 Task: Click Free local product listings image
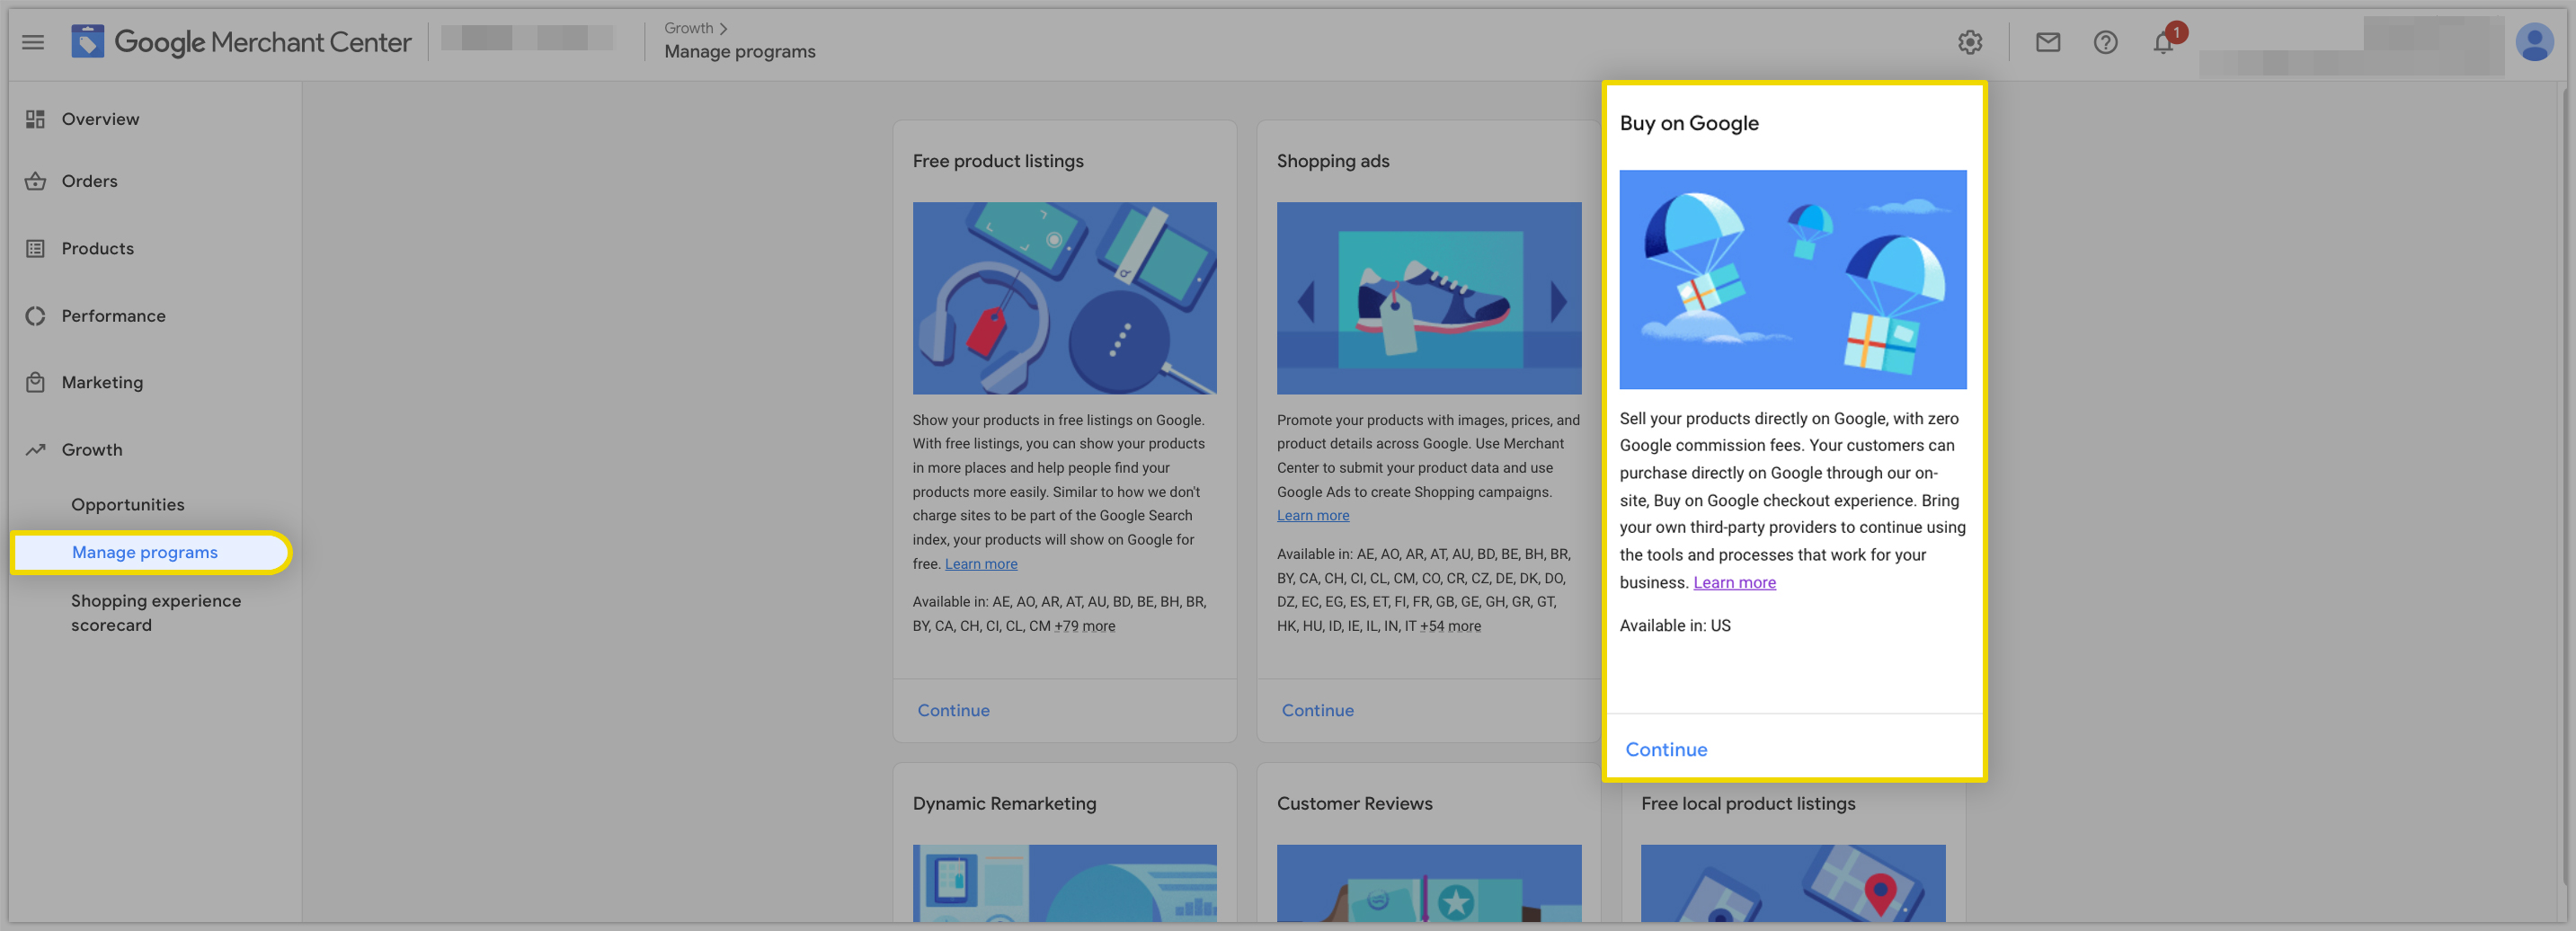pyautogui.click(x=1793, y=883)
